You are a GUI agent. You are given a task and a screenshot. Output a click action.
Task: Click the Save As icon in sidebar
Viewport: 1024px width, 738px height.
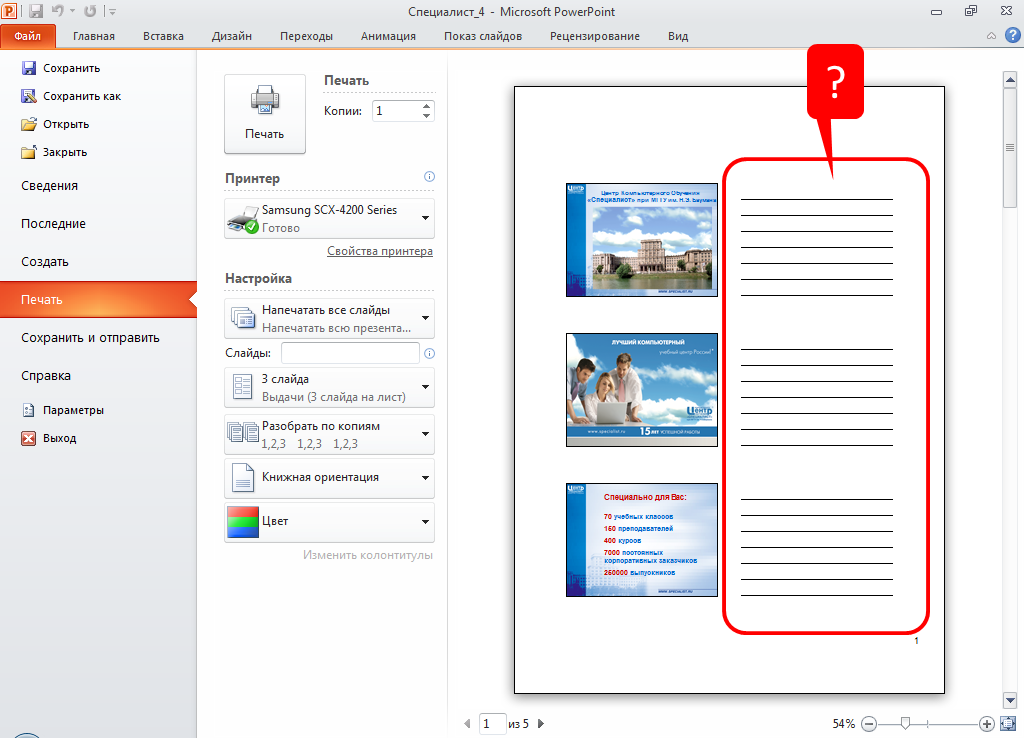(28, 96)
